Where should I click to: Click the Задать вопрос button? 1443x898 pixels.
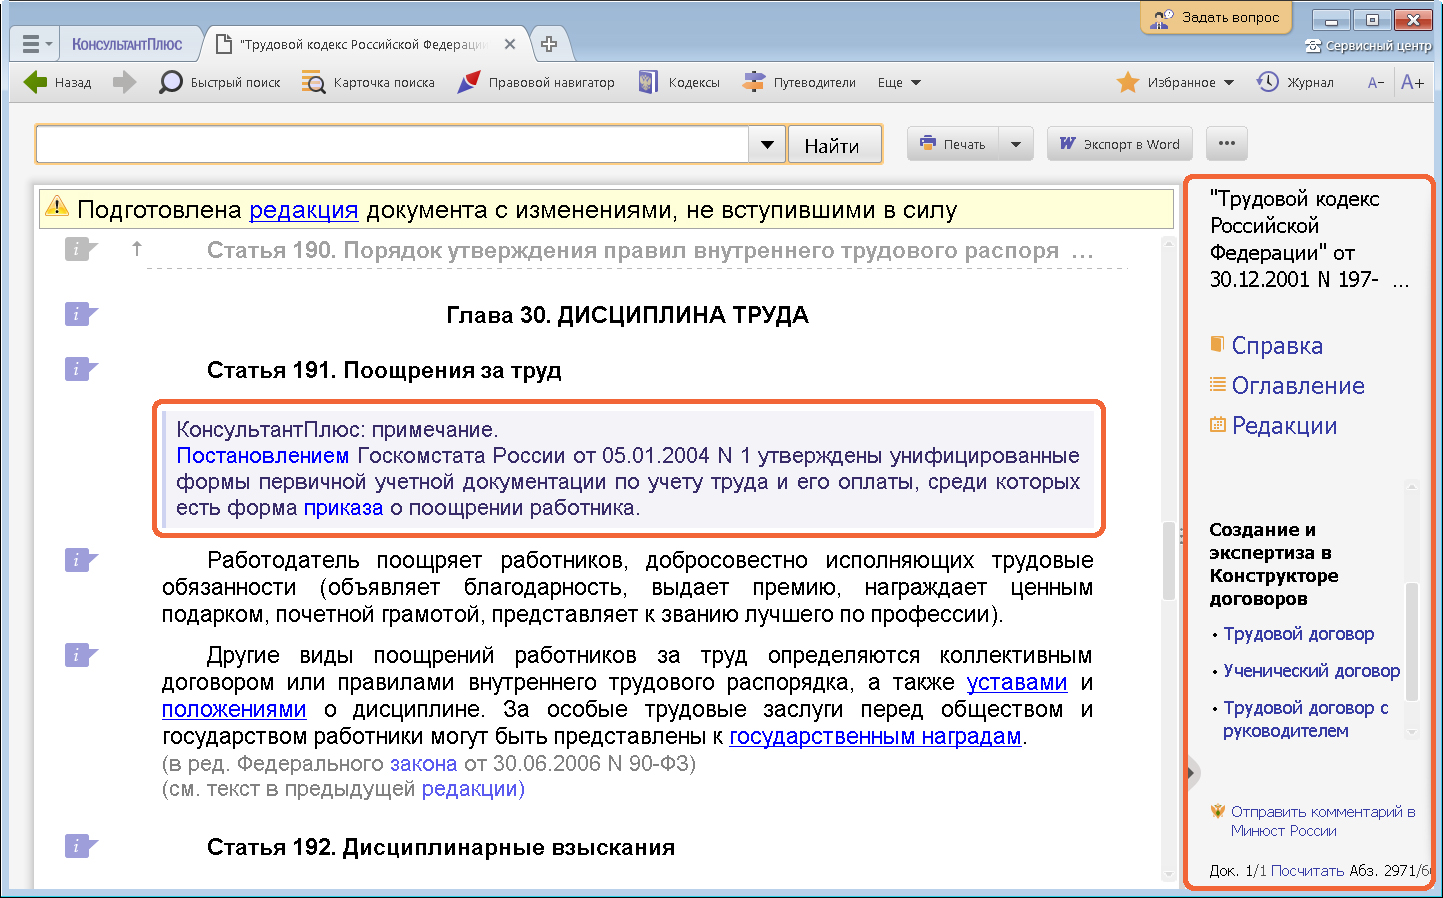click(1216, 18)
